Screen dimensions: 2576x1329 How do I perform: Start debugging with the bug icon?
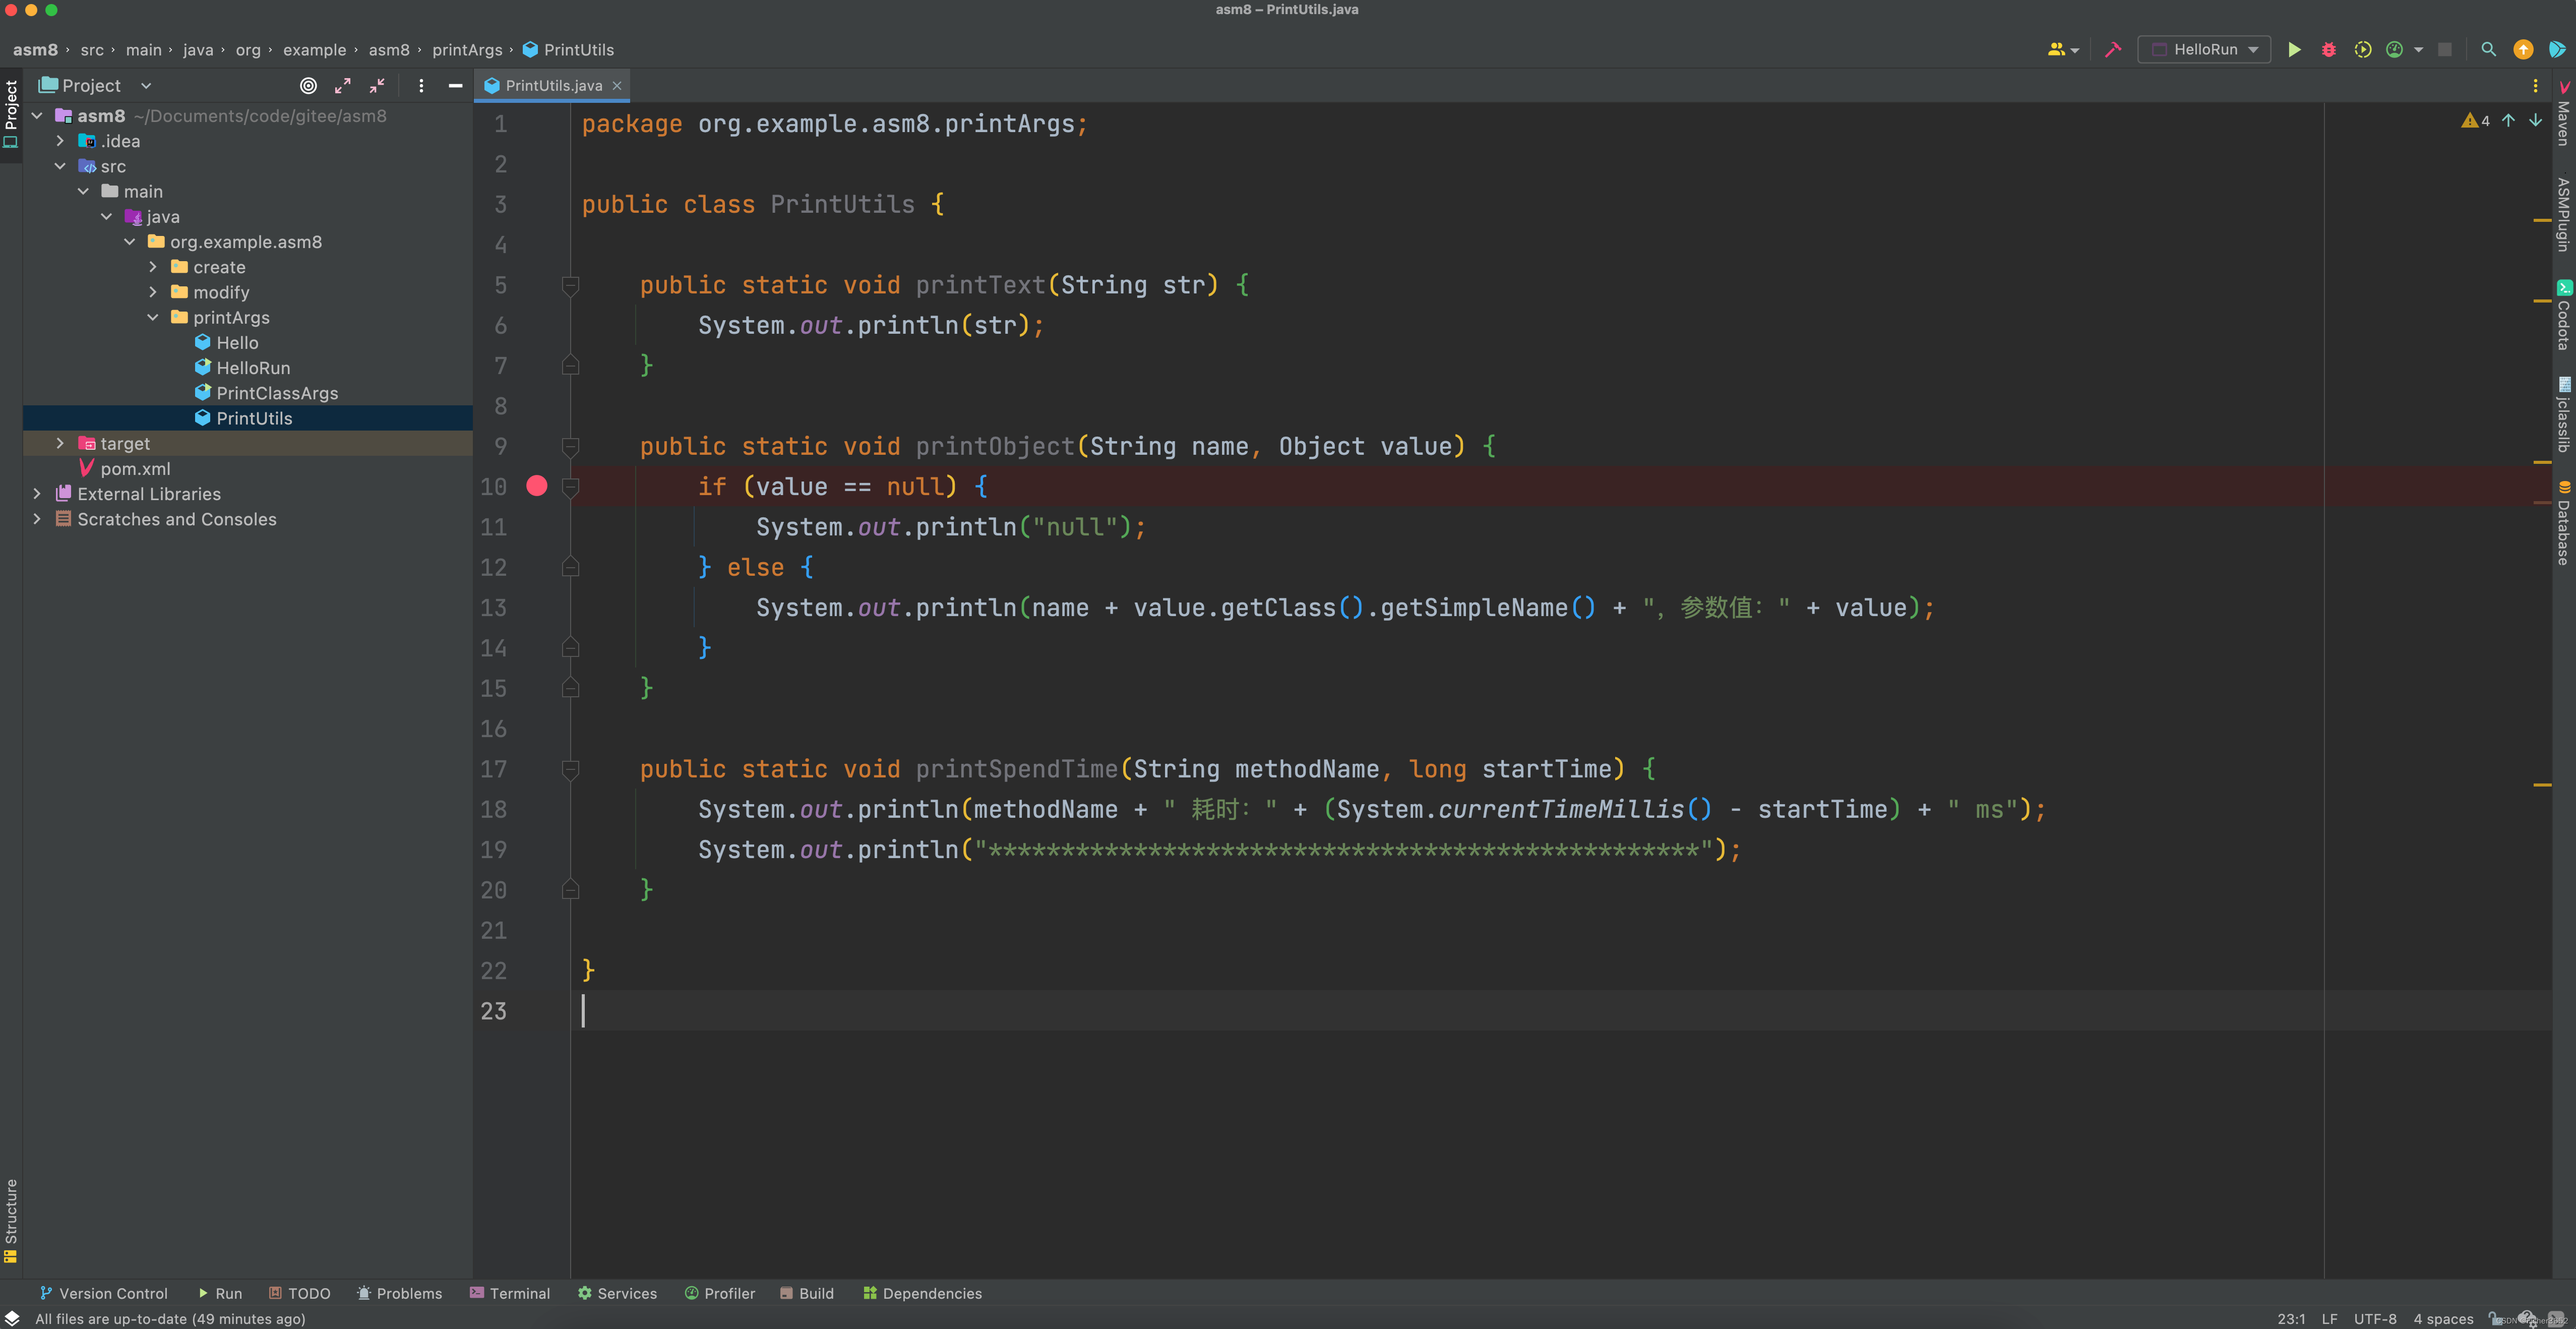point(2328,49)
